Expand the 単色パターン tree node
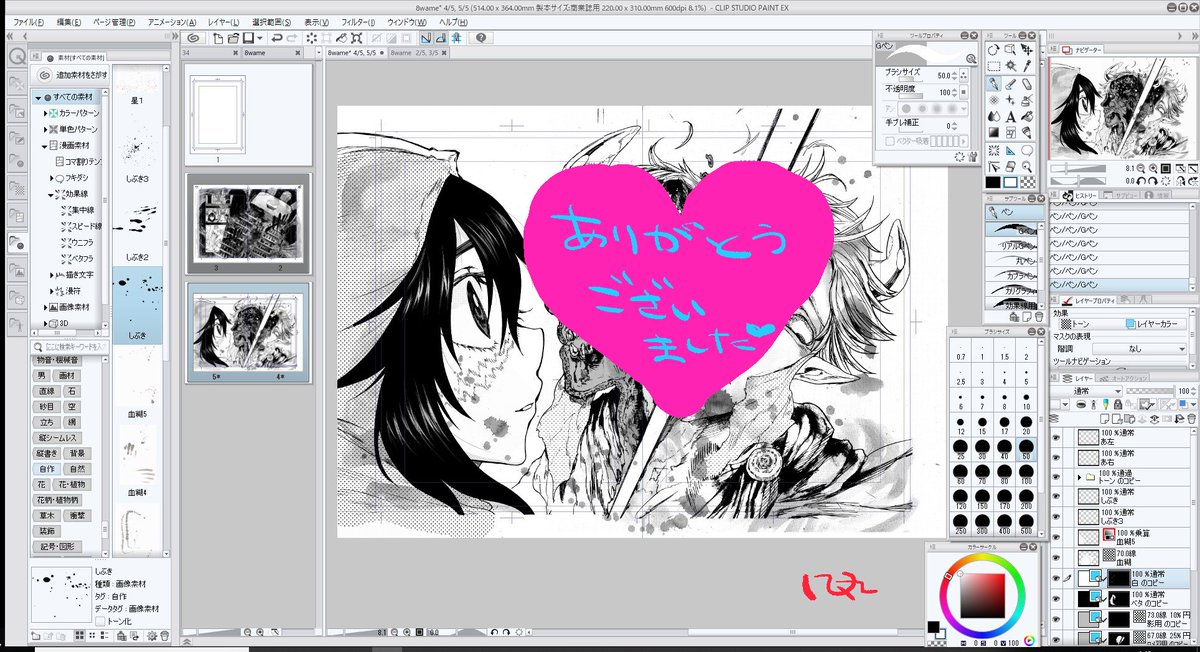The width and height of the screenshot is (1200, 652). point(45,129)
